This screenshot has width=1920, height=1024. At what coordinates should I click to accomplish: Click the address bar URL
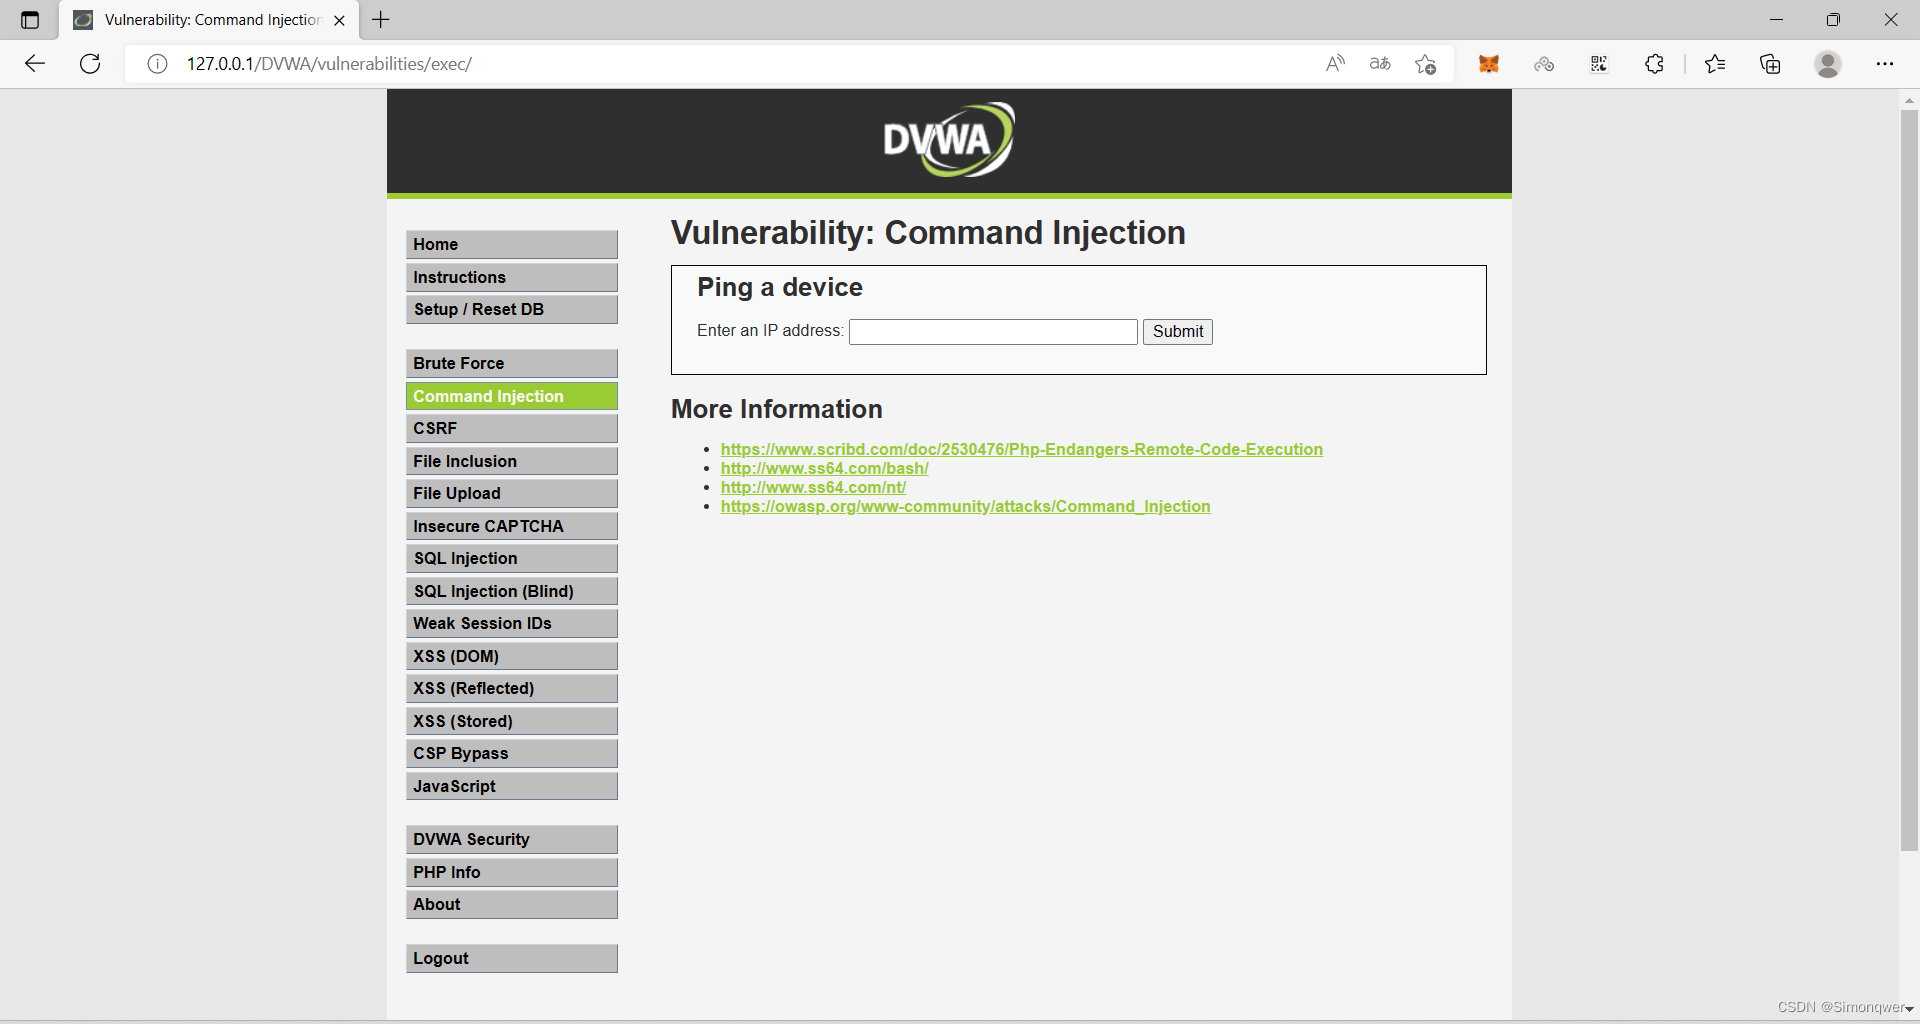coord(329,64)
